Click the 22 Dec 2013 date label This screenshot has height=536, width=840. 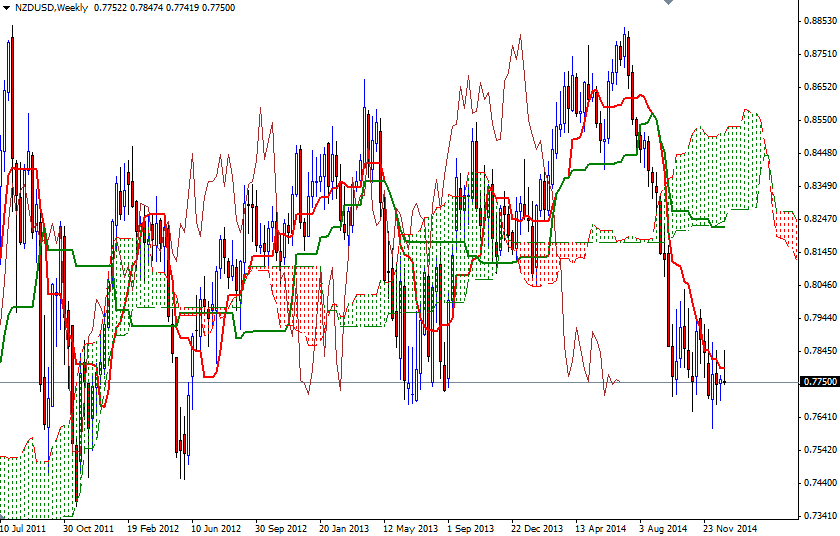[537, 529]
